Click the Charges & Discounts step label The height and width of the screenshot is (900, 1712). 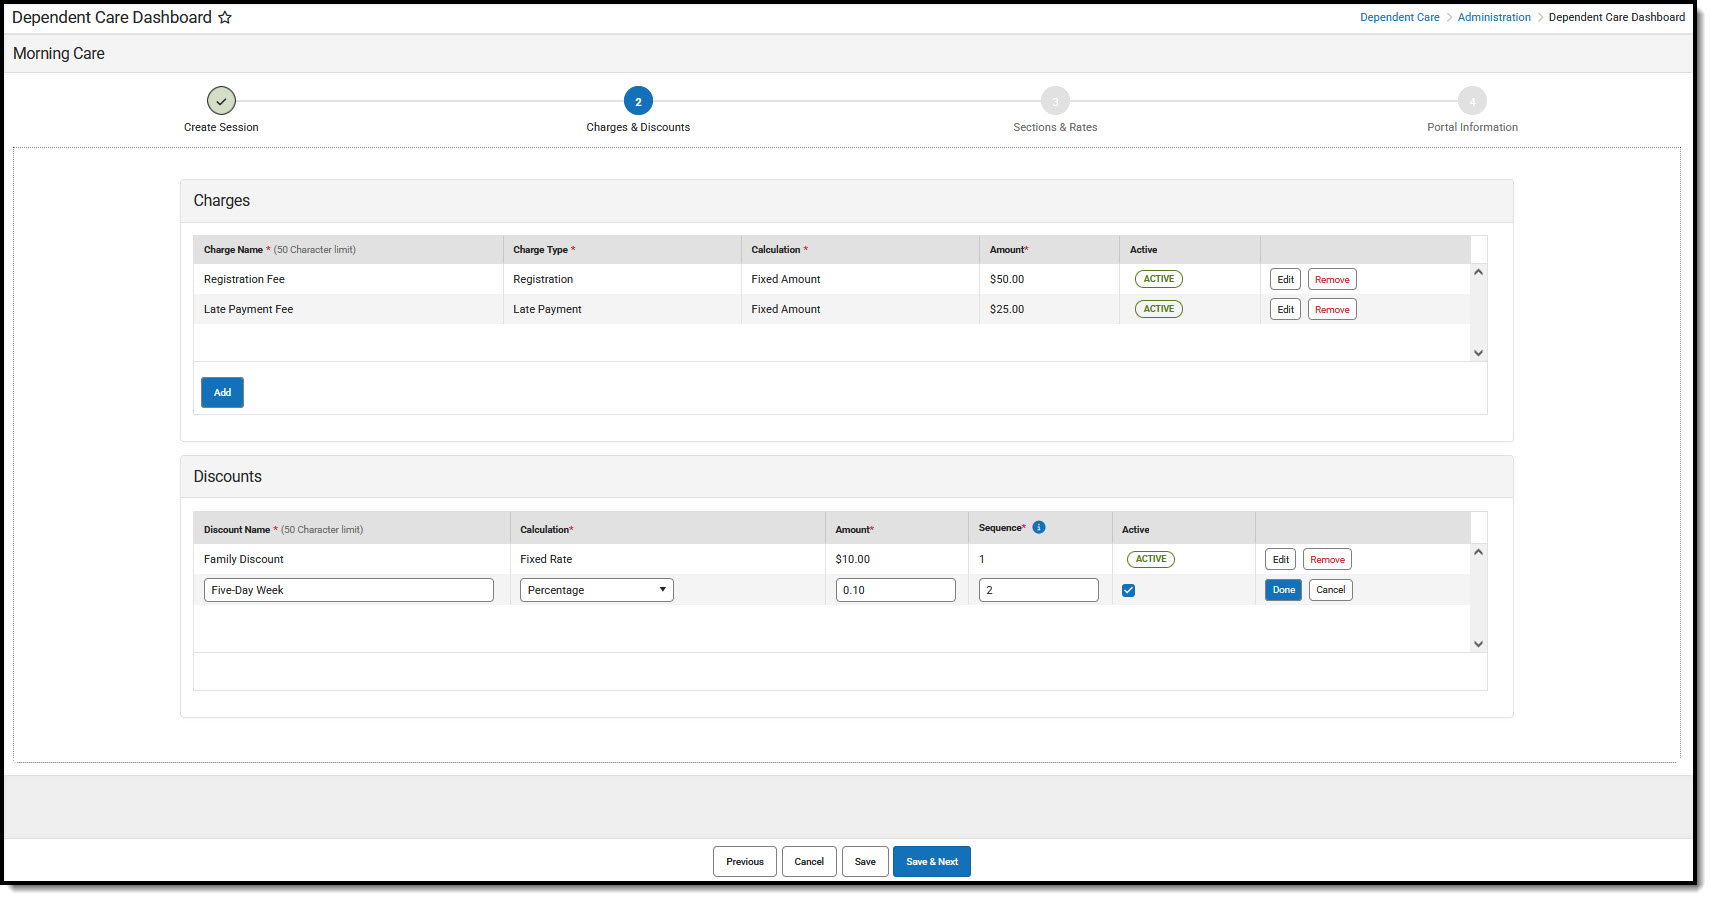pyautogui.click(x=638, y=127)
